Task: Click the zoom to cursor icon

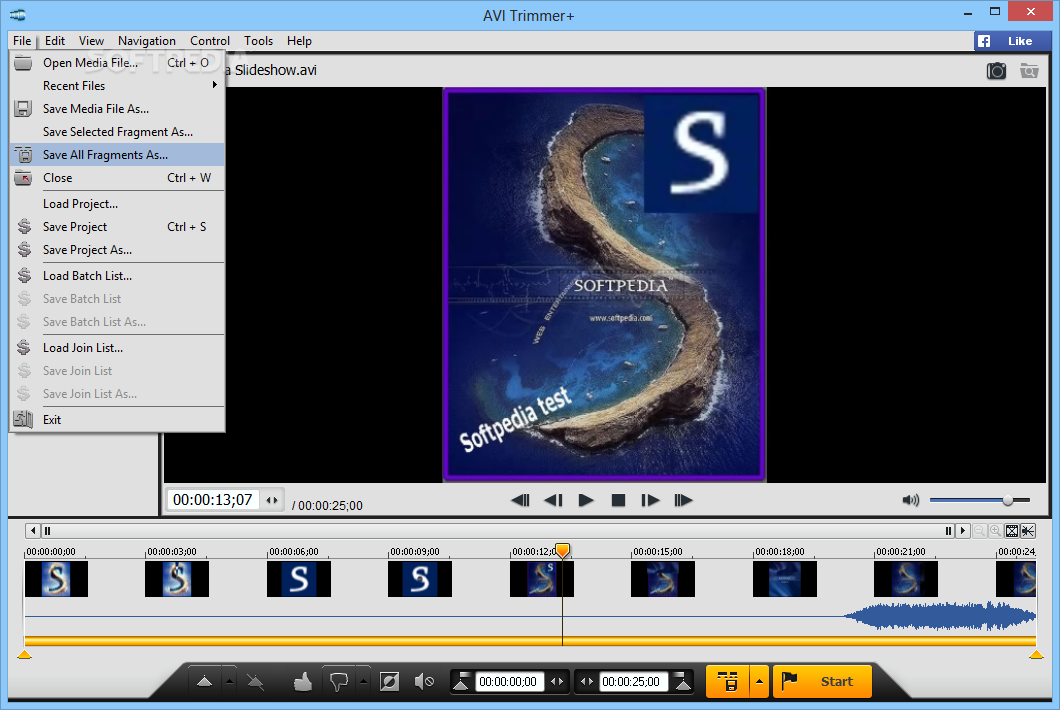Action: 1028,531
